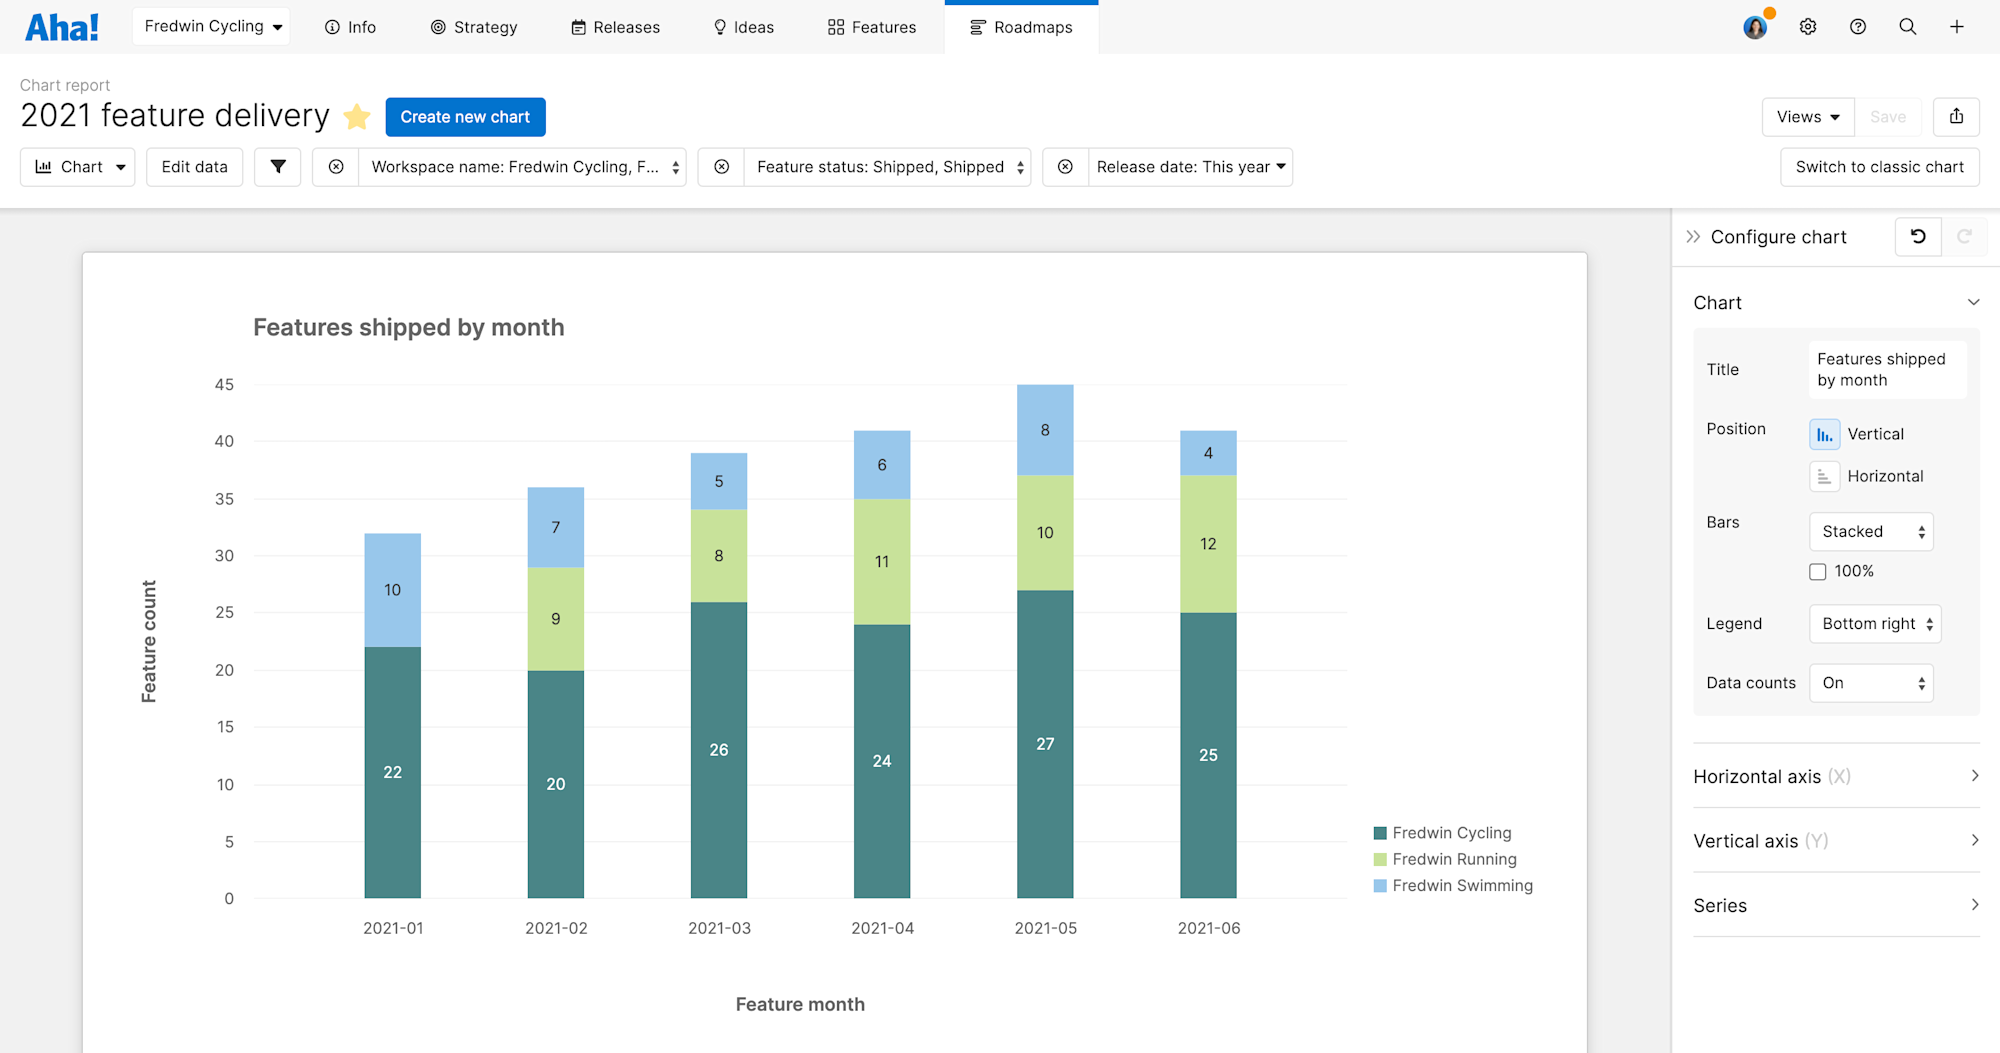
Task: Enable the 100% stacked checkbox
Action: coord(1817,571)
